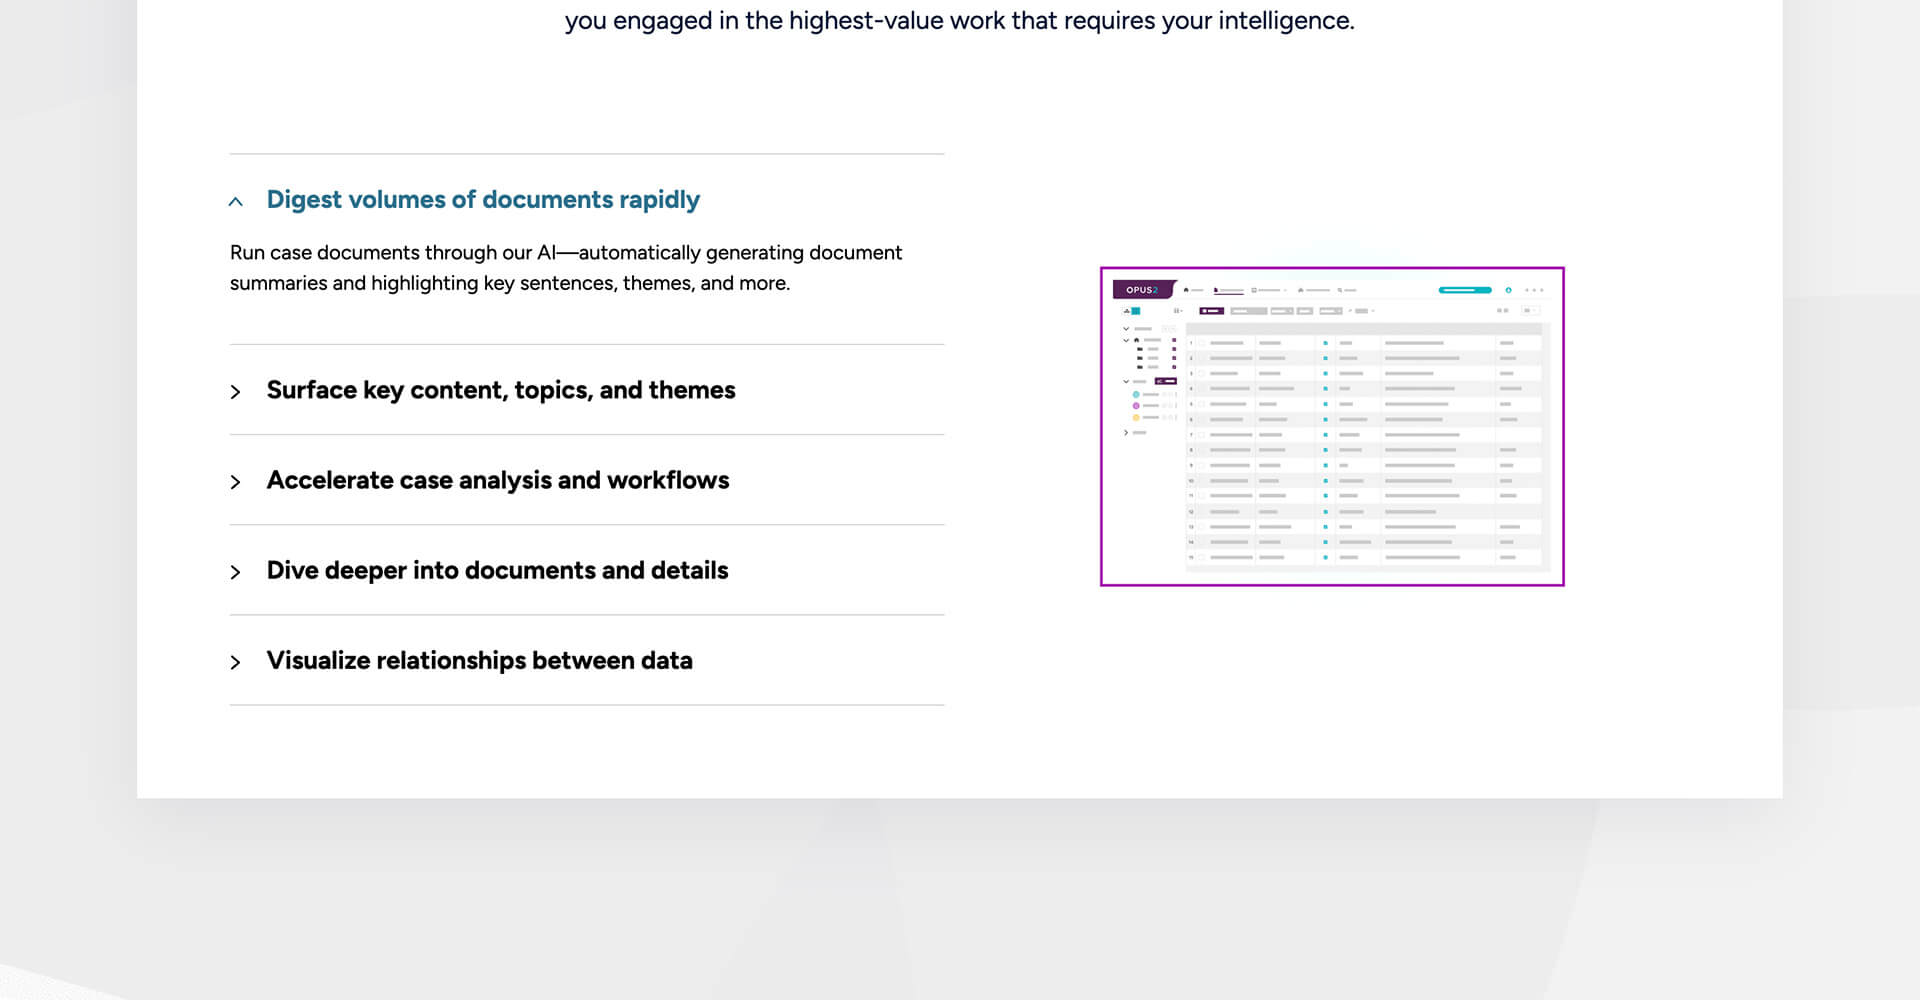The width and height of the screenshot is (1920, 1000).
Task: Click the Opus 2 product screenshot thumbnail
Action: [1332, 426]
